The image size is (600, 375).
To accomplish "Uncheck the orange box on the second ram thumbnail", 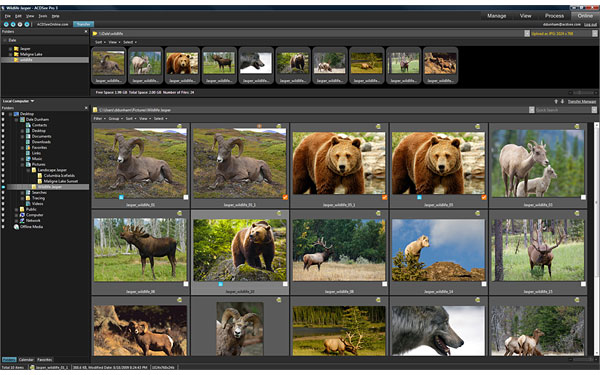I will [285, 197].
